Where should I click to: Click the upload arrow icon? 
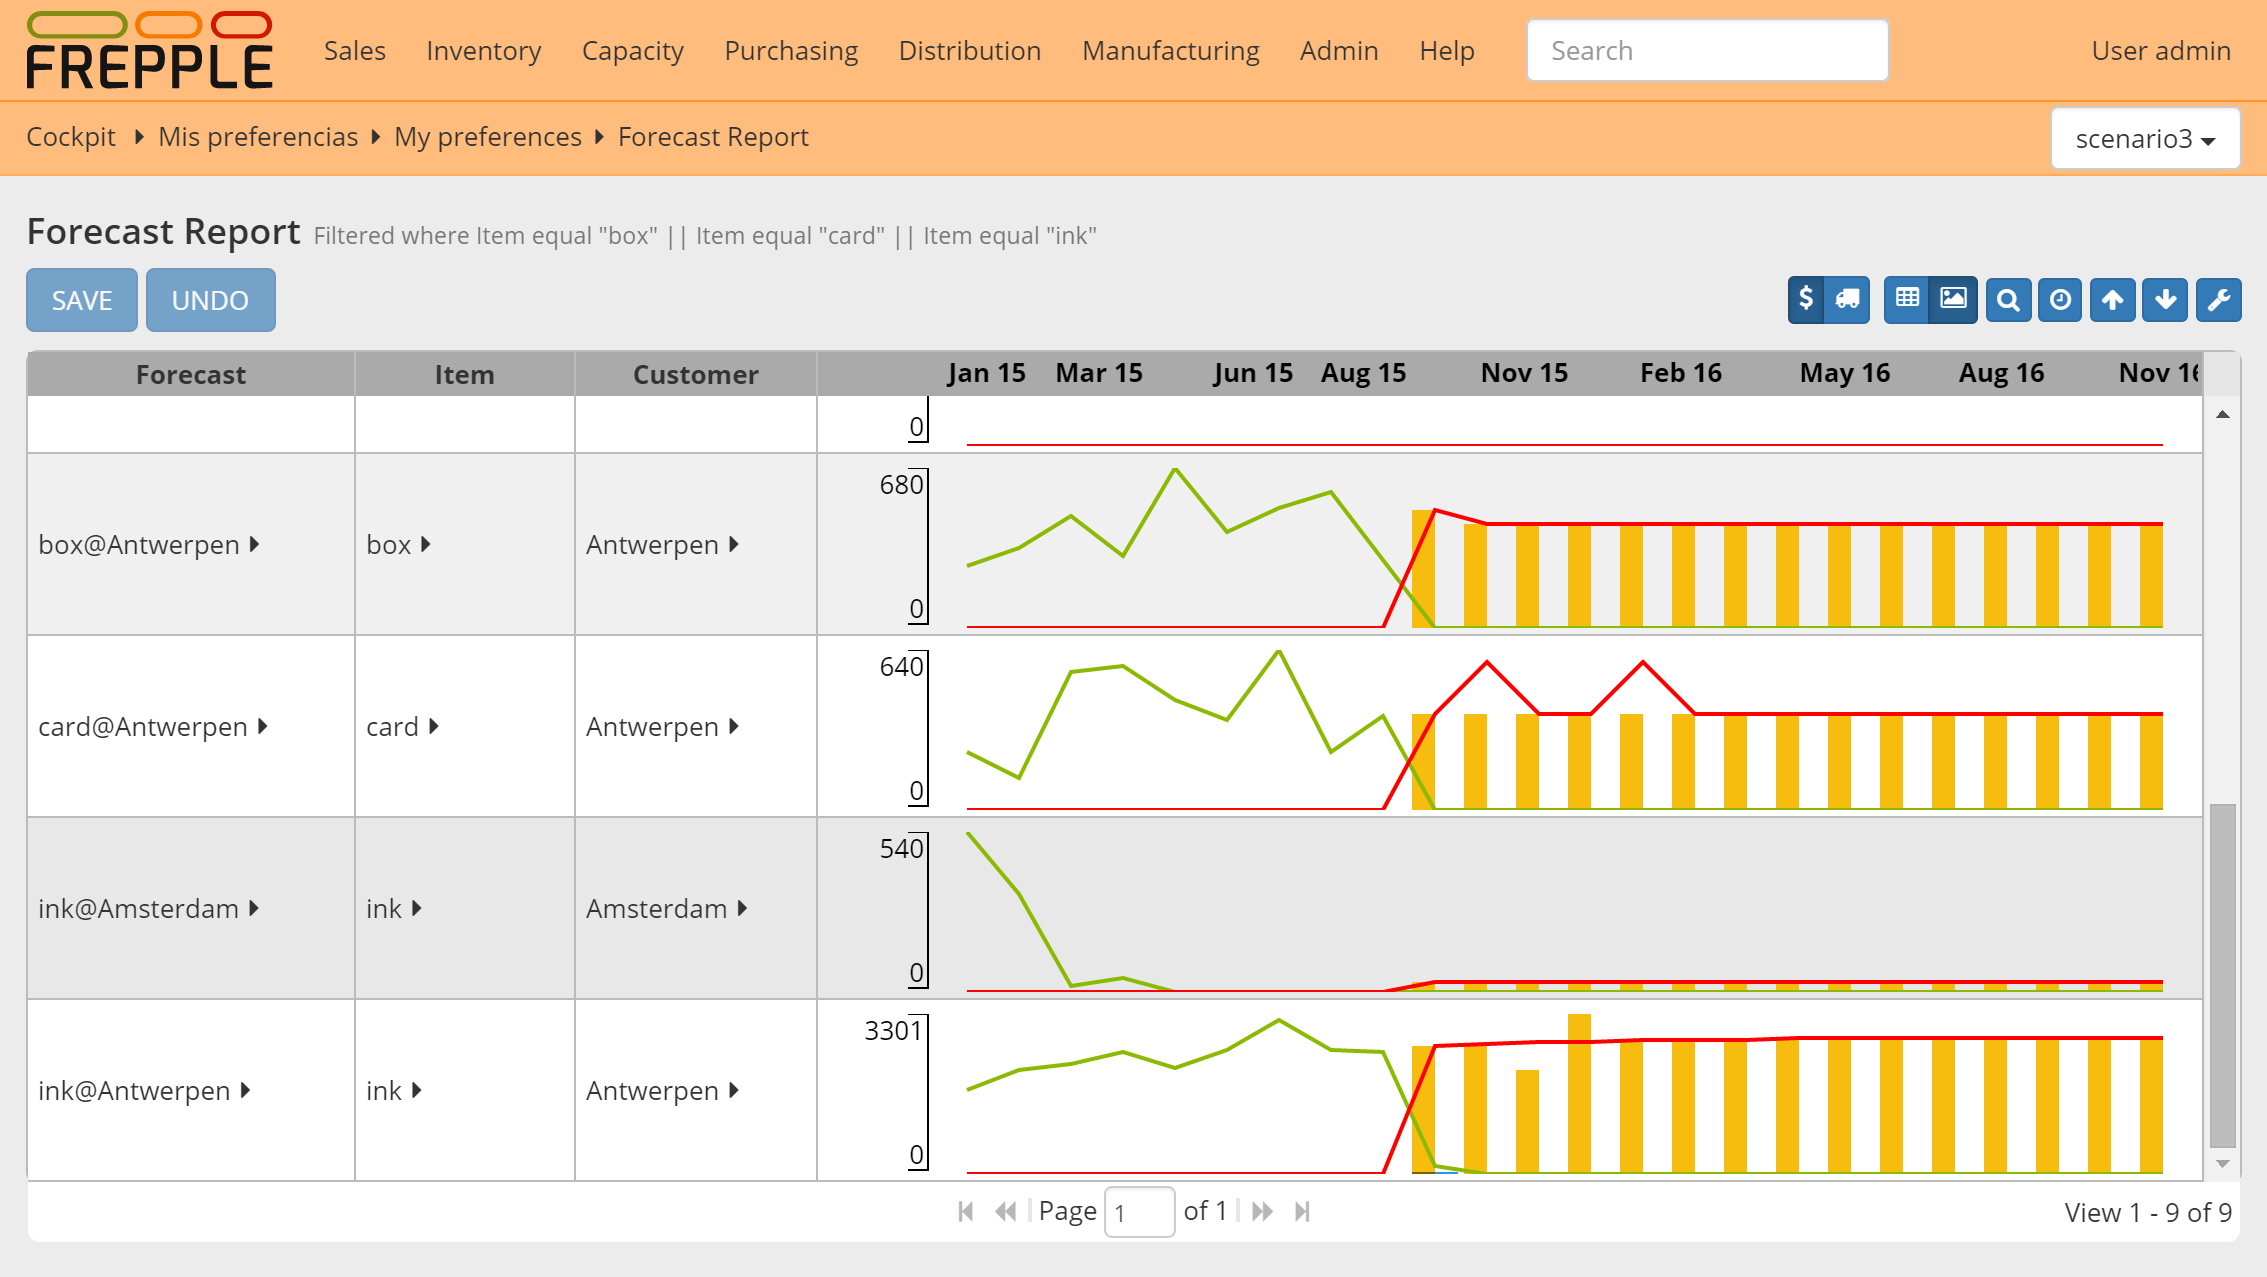click(2112, 300)
